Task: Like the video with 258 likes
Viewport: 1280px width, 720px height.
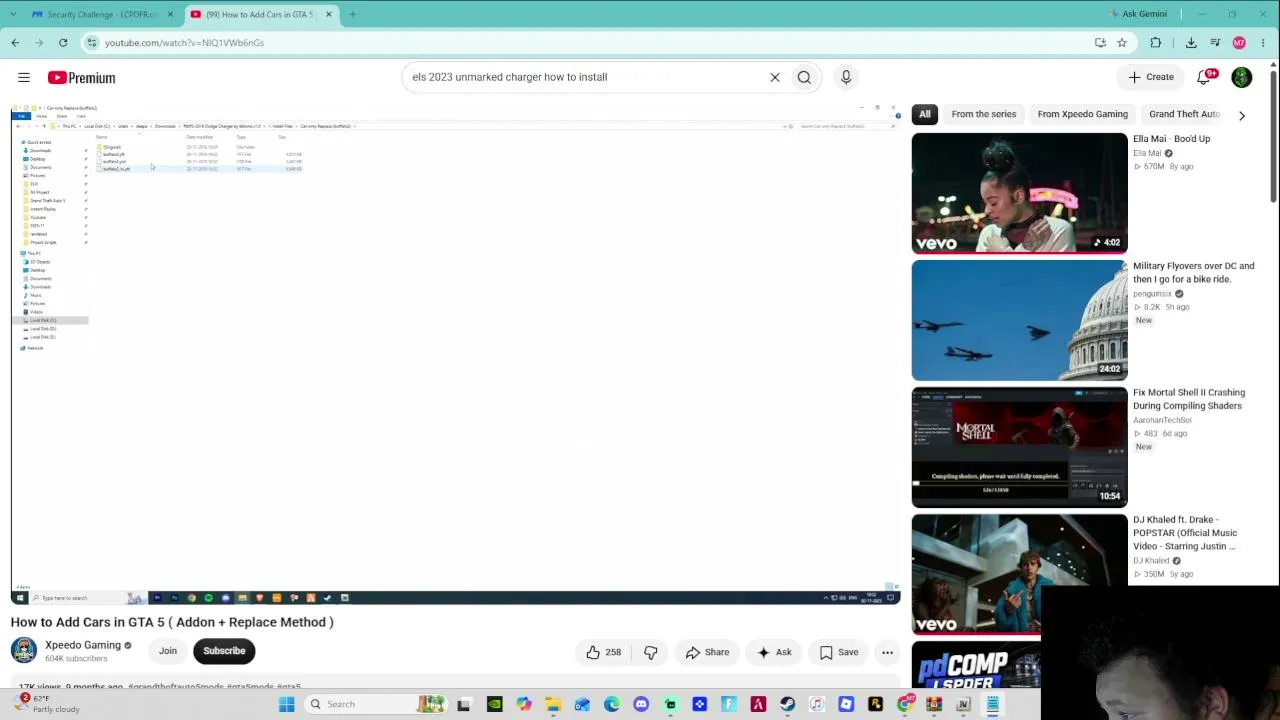Action: [603, 652]
